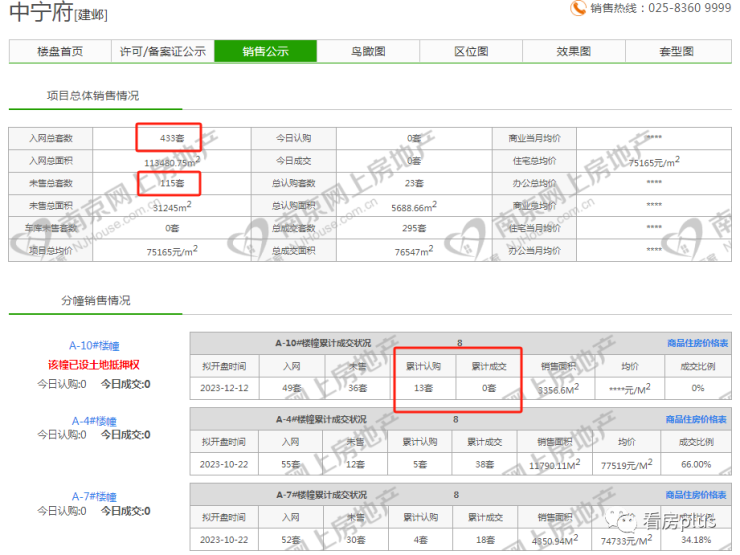Go to the 鸟瞰图 tab
This screenshot has width=740, height=555.
pyautogui.click(x=368, y=52)
